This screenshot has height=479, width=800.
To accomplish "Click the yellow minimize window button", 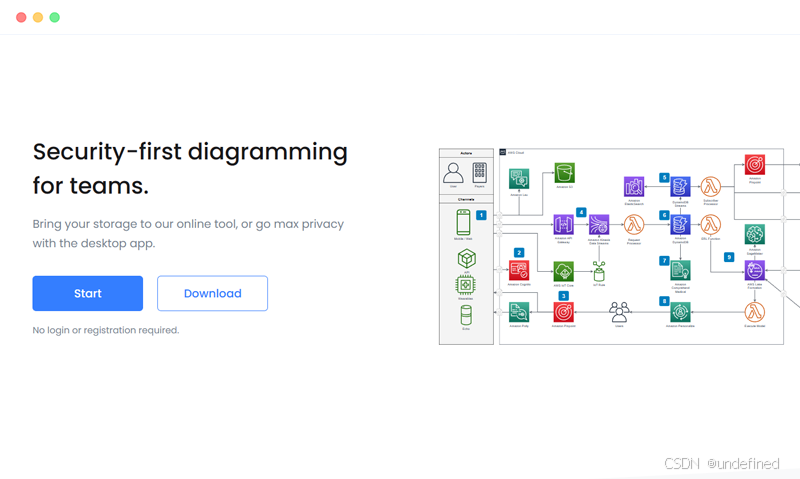I will (38, 17).
